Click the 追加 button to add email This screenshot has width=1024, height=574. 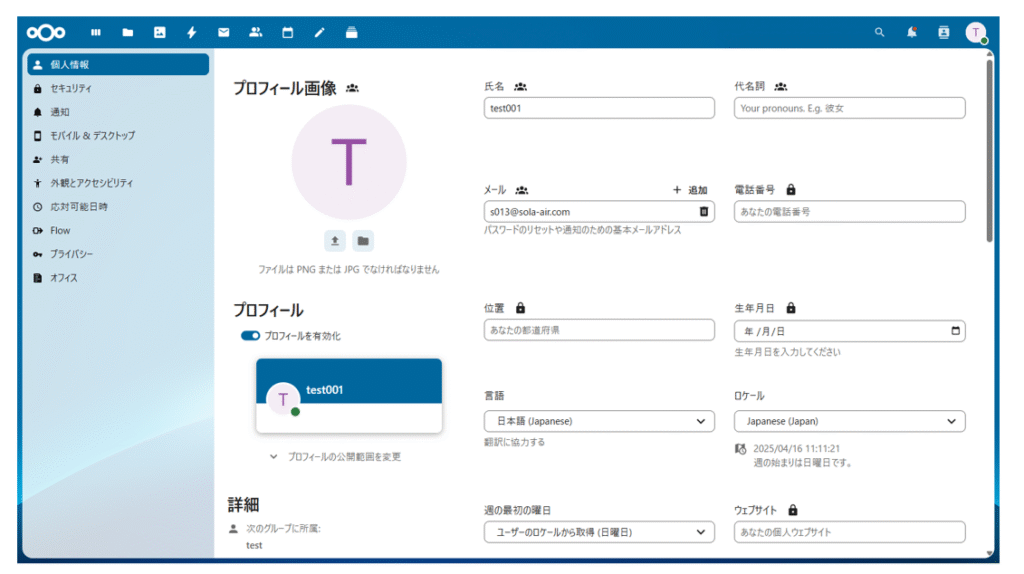(690, 189)
